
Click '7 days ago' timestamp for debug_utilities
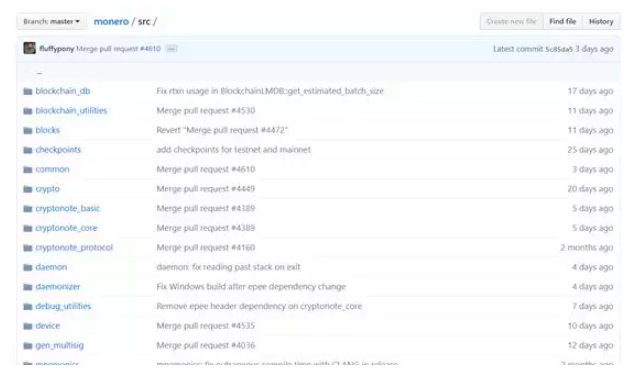tap(593, 306)
